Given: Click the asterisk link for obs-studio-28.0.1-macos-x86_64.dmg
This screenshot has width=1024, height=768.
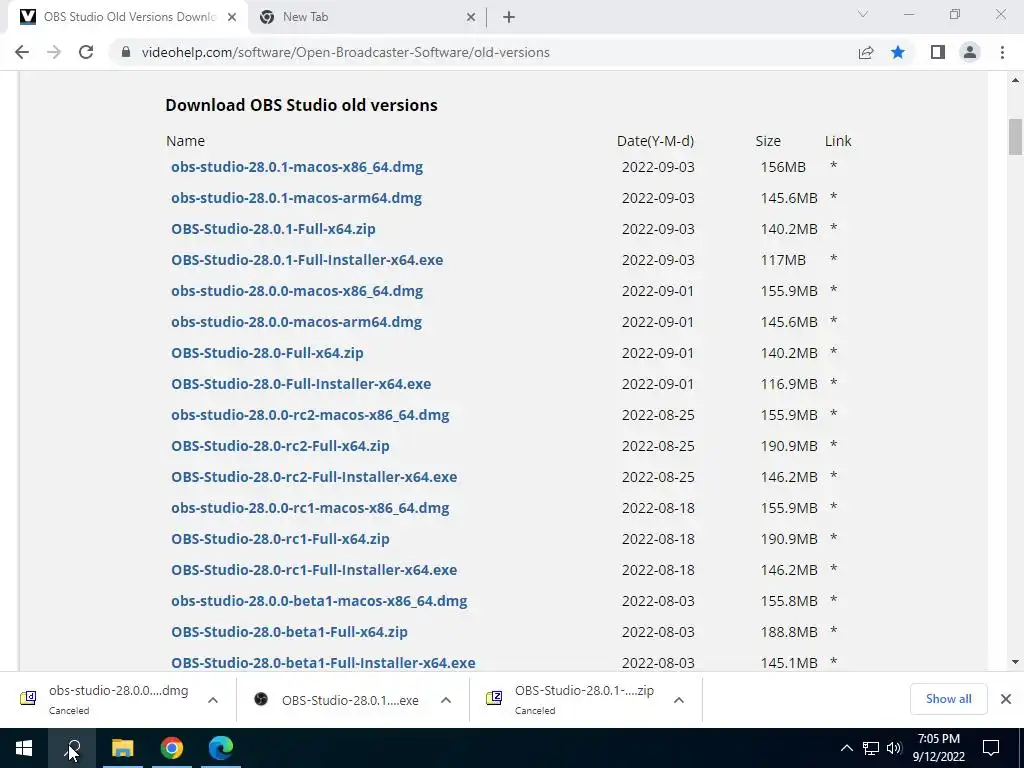Looking at the screenshot, I should [x=833, y=166].
